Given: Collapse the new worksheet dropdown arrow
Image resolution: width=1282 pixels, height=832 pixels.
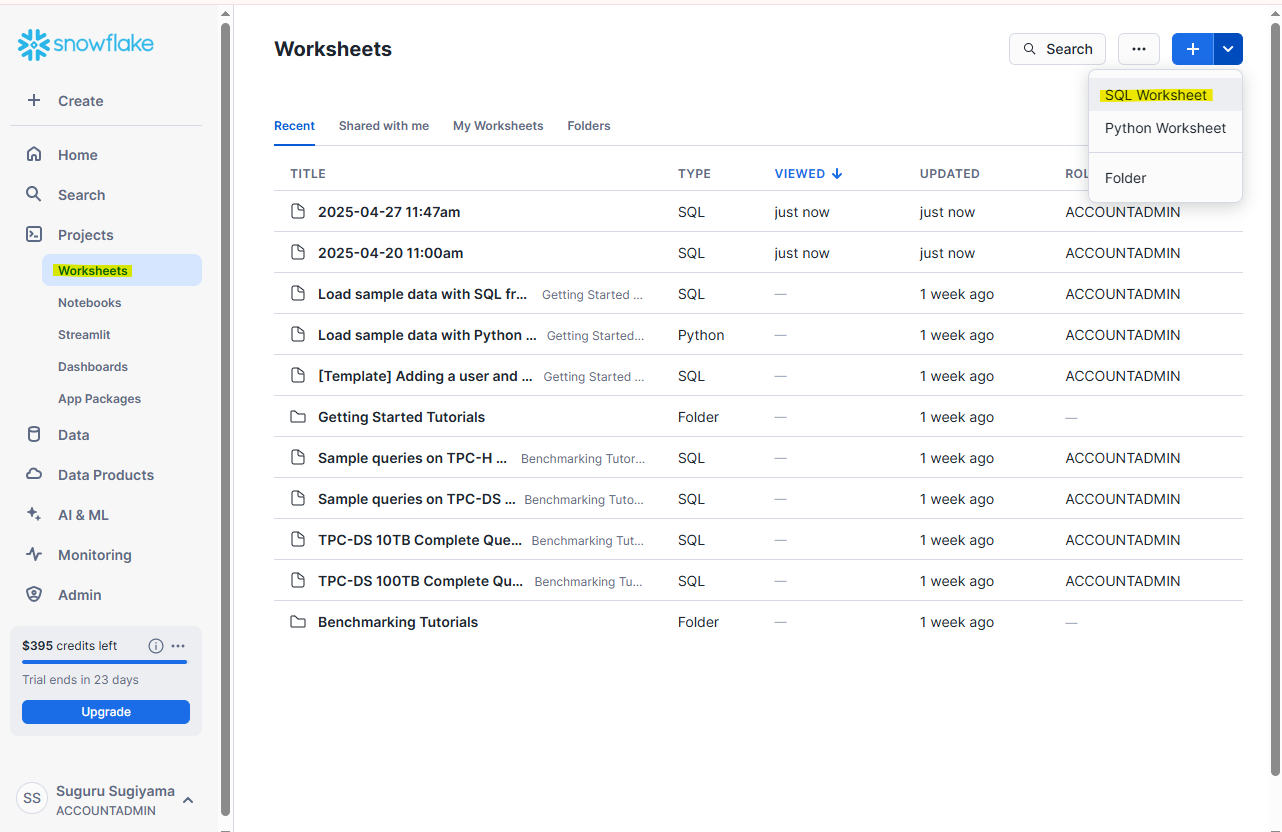Looking at the screenshot, I should pos(1228,49).
